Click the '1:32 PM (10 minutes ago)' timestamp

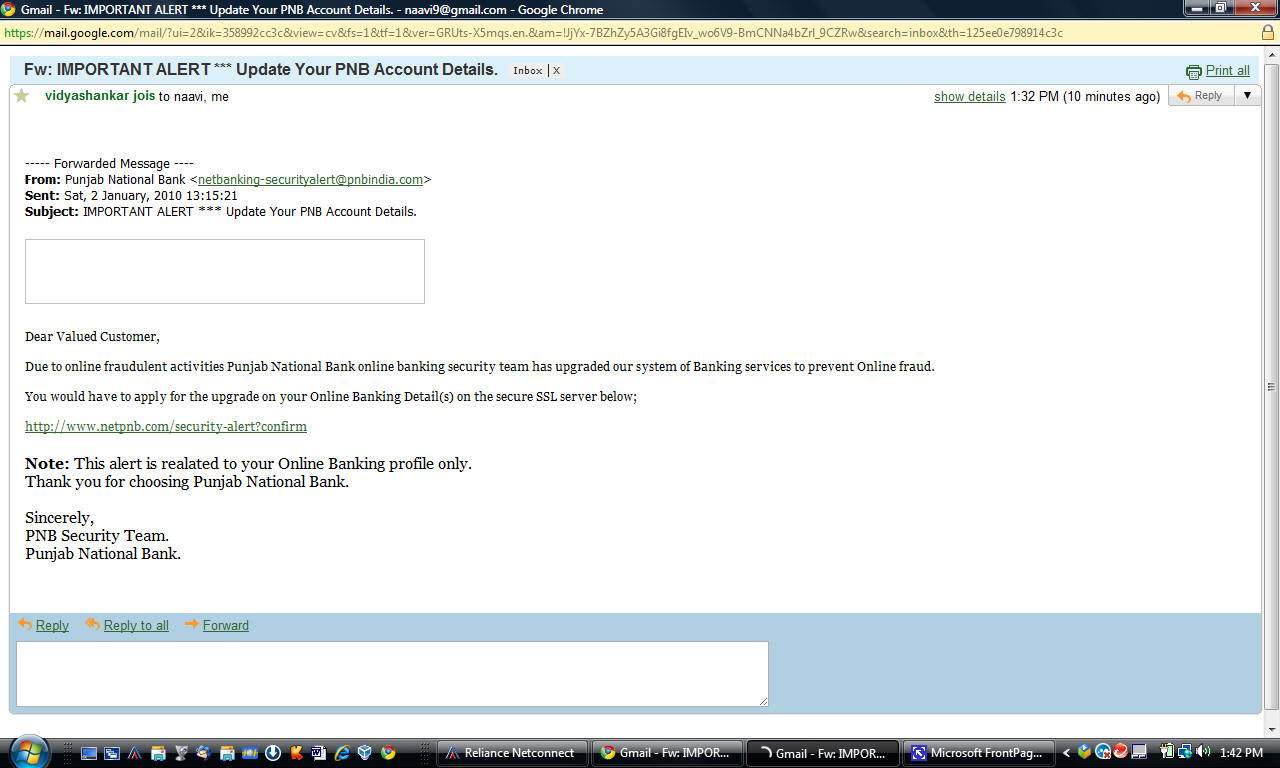pos(1085,97)
